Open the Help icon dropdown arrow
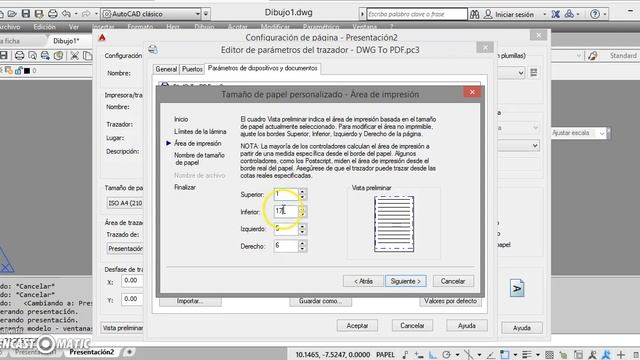 tap(604, 14)
